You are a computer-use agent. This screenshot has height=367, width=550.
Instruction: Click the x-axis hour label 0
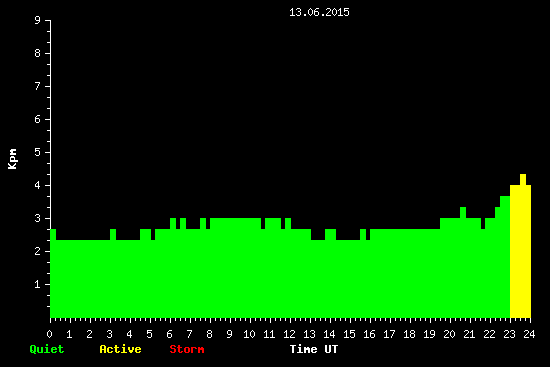(49, 334)
